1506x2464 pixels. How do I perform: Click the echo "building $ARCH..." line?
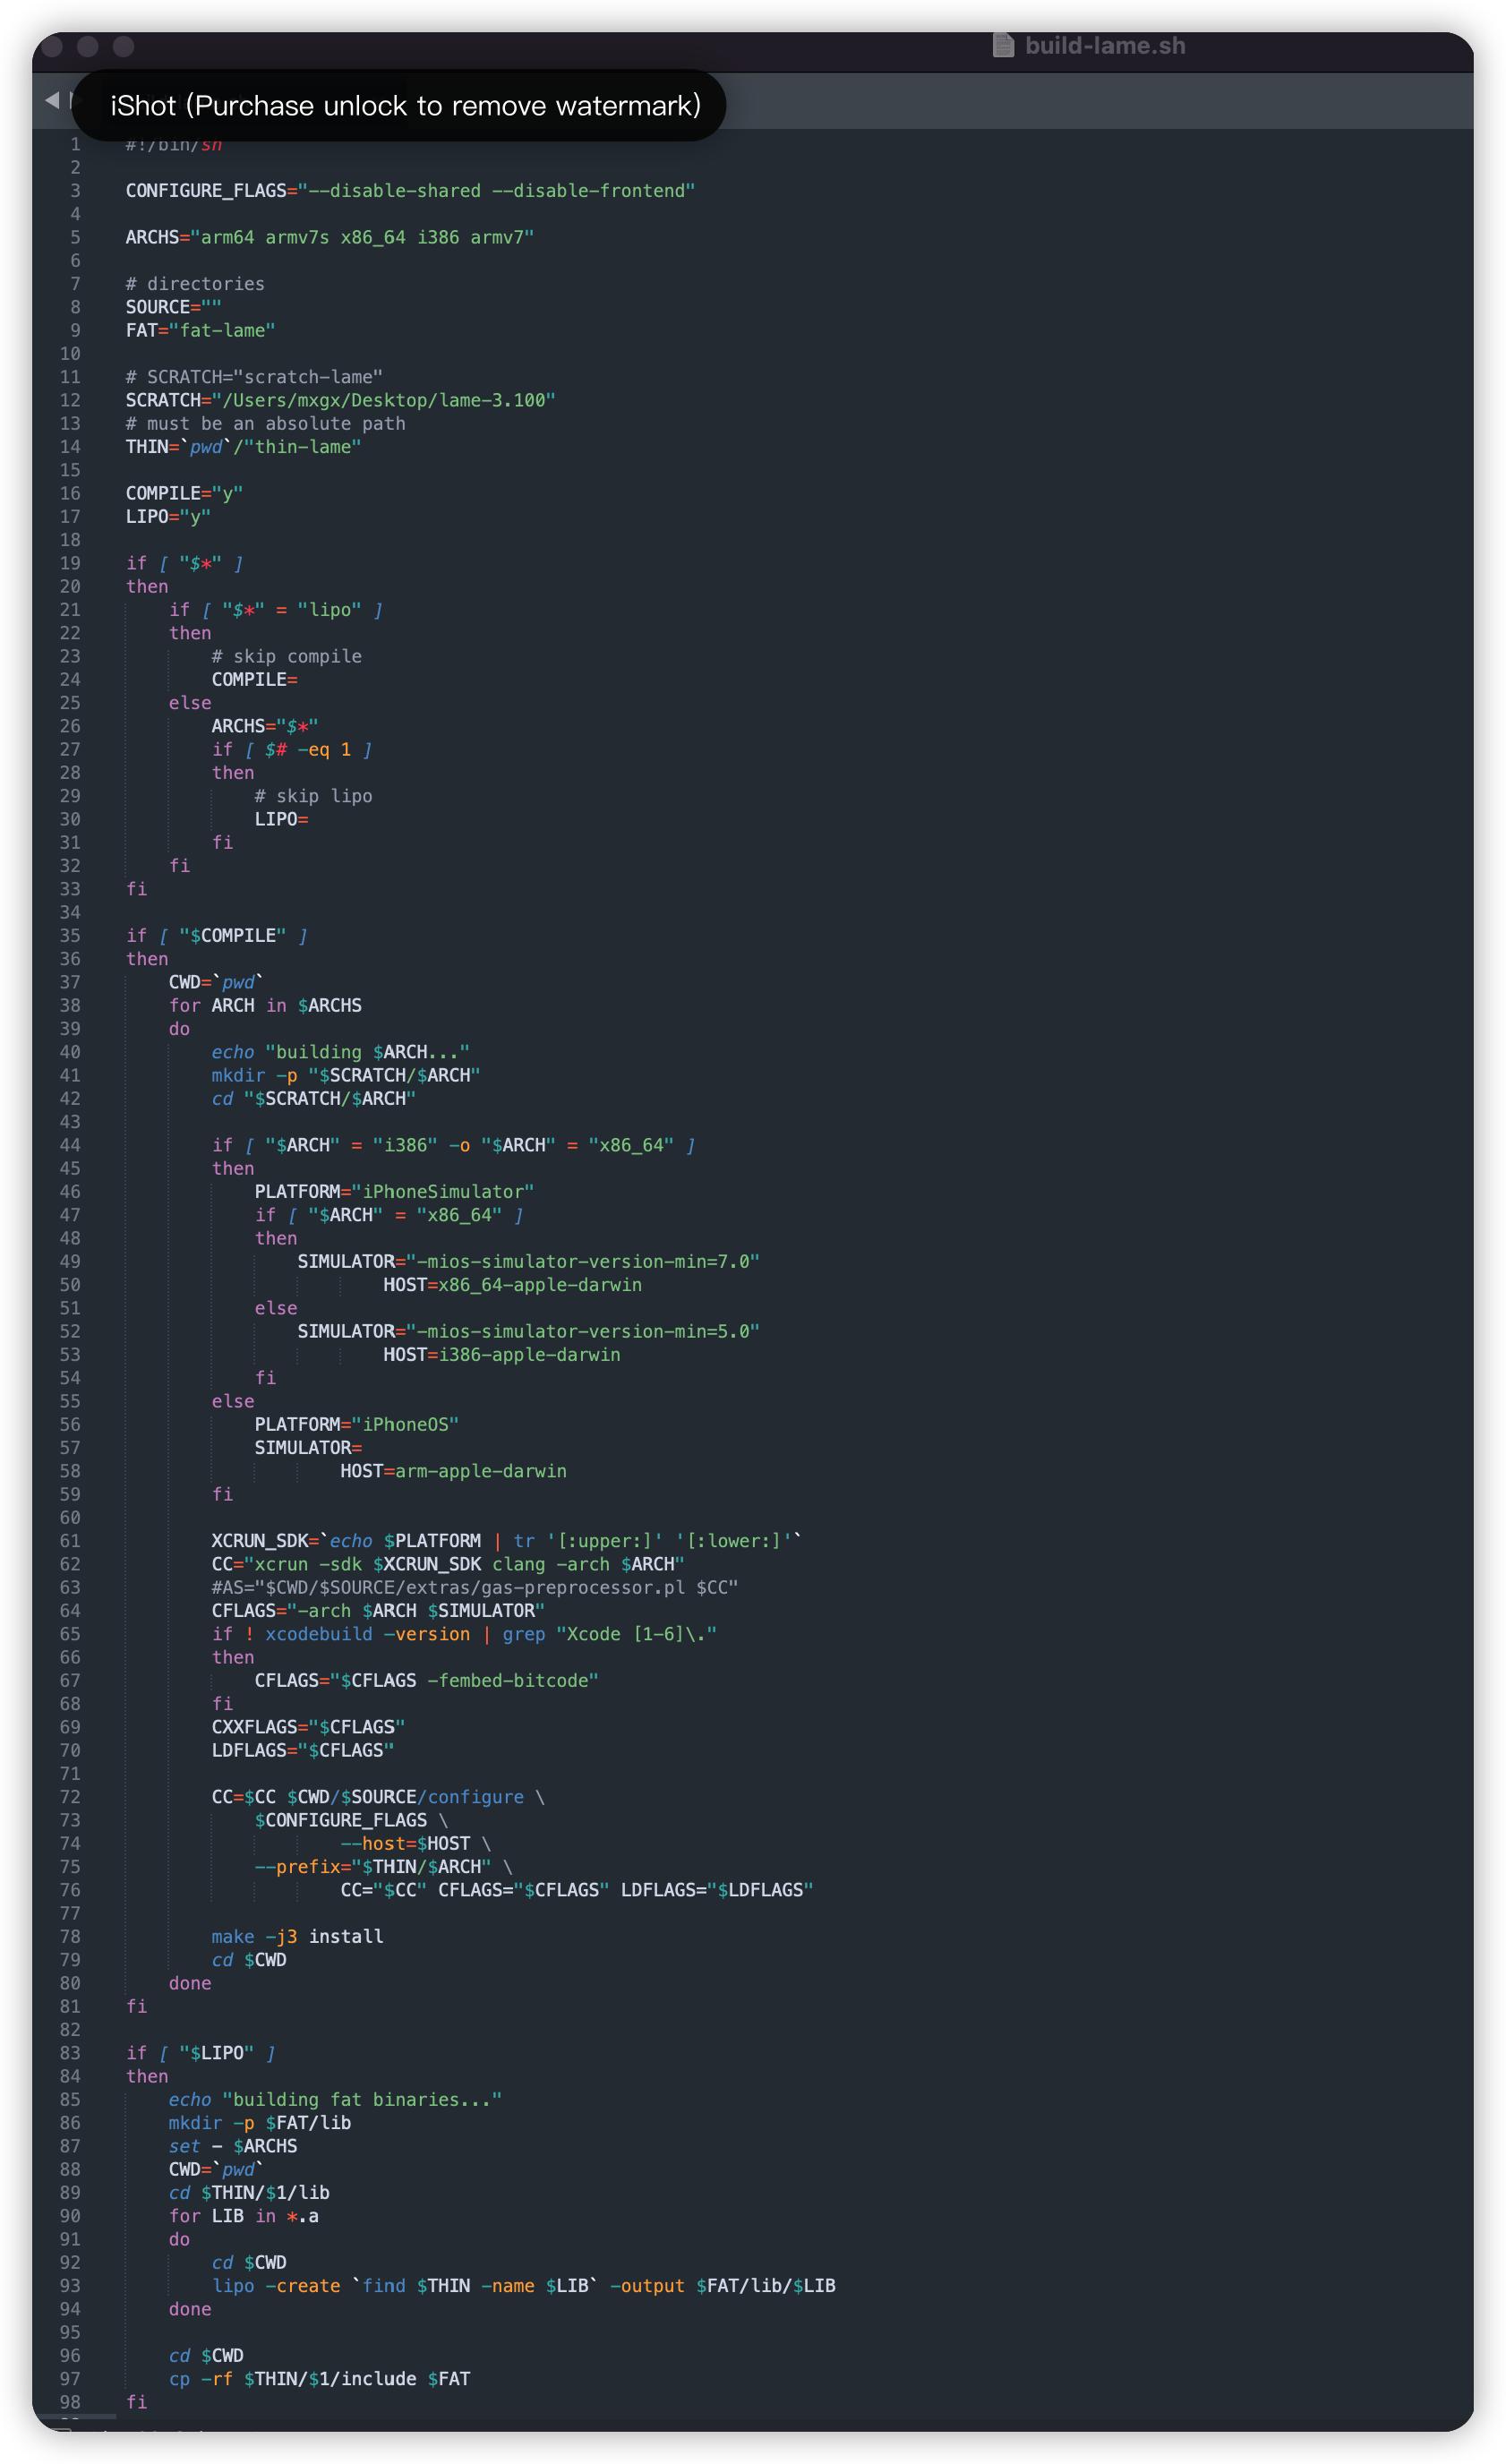point(340,1052)
